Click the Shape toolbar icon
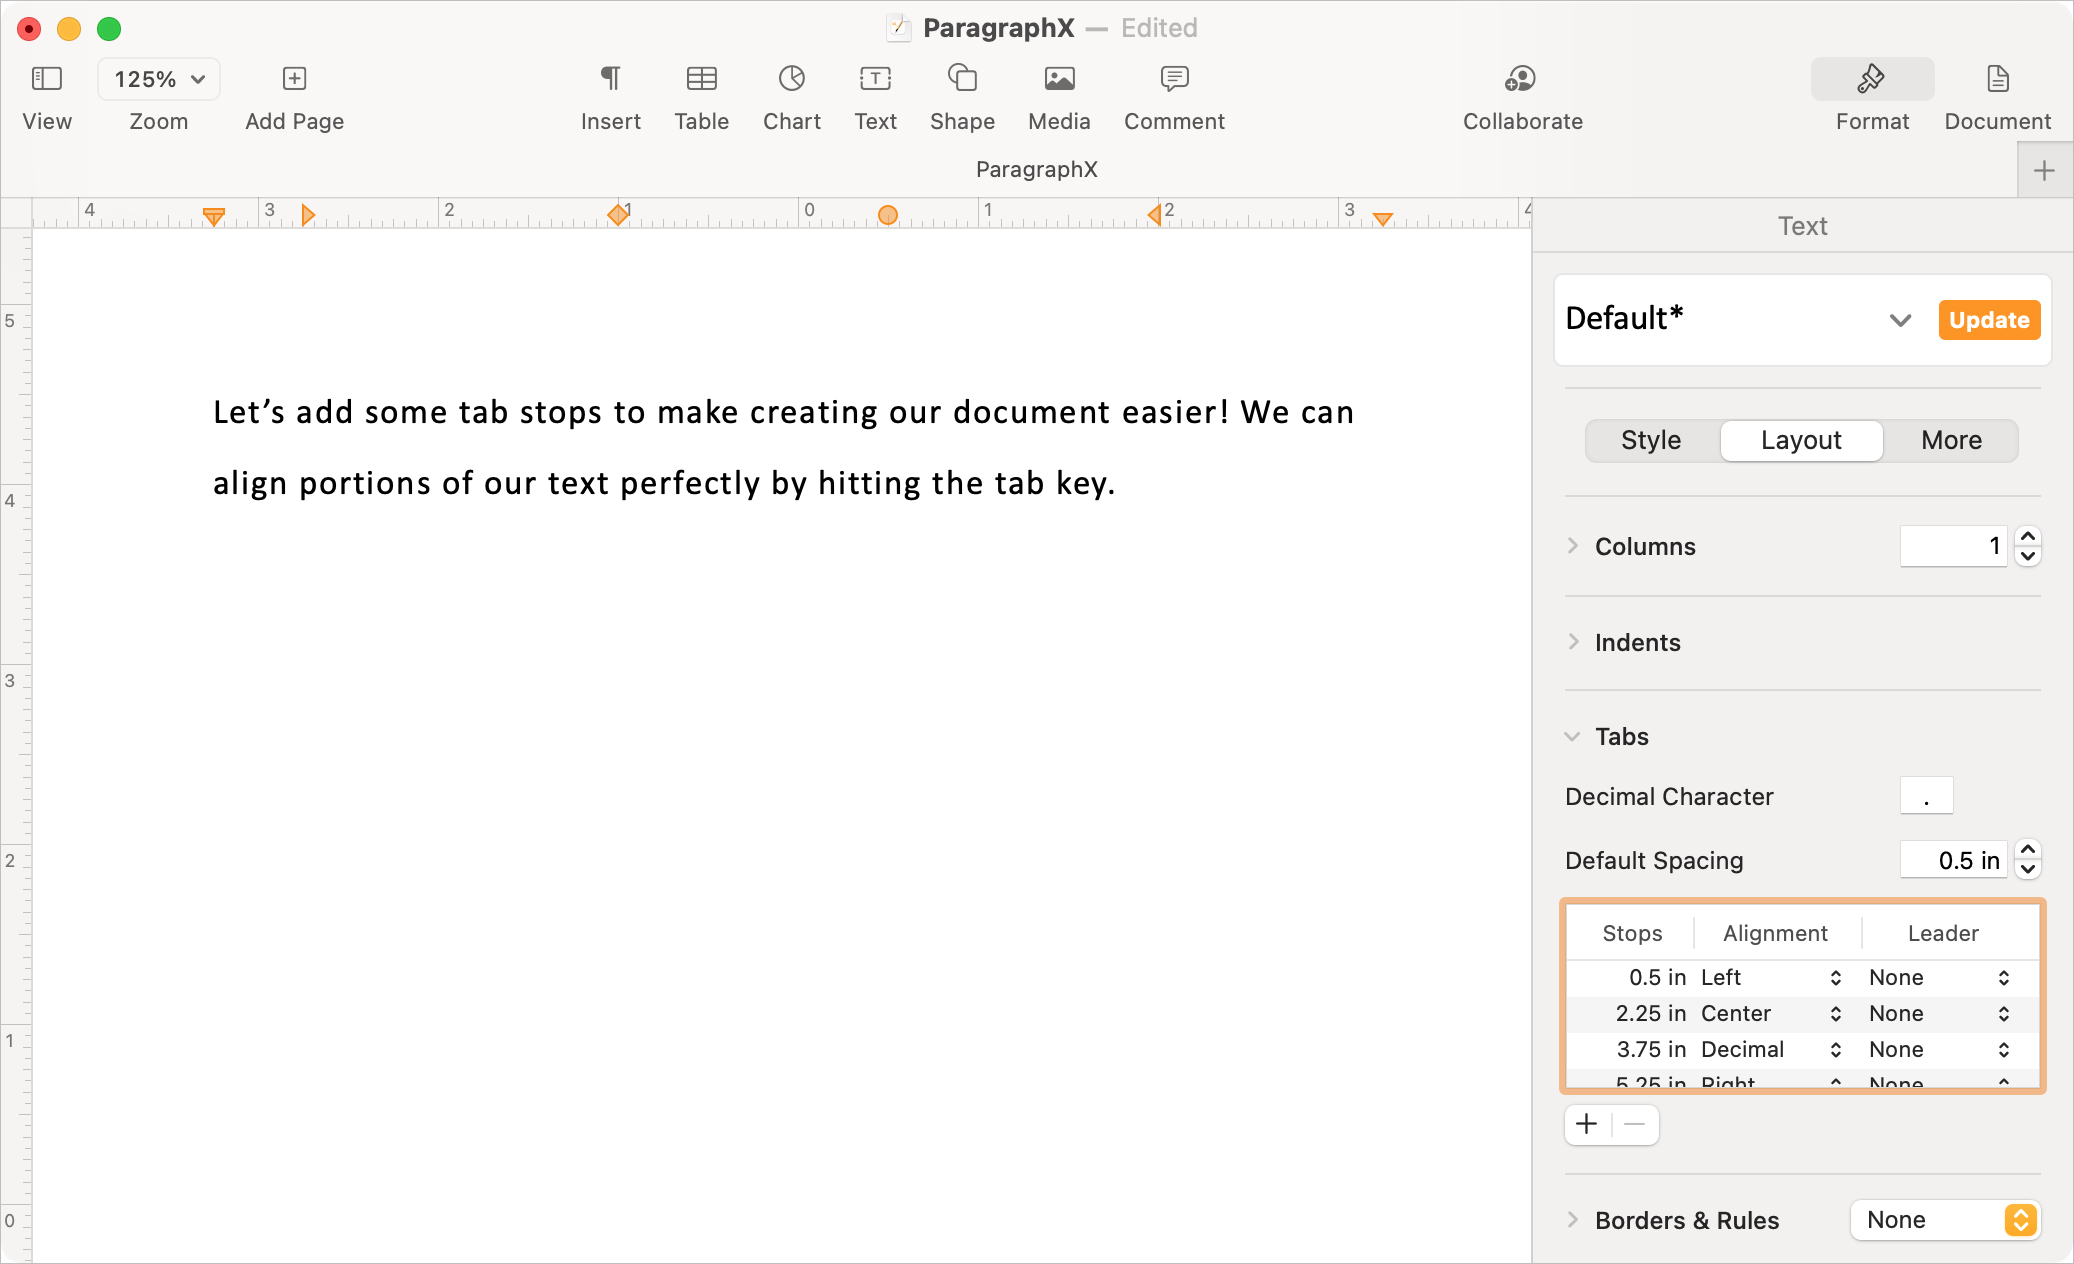This screenshot has width=2074, height=1264. pos(962,78)
